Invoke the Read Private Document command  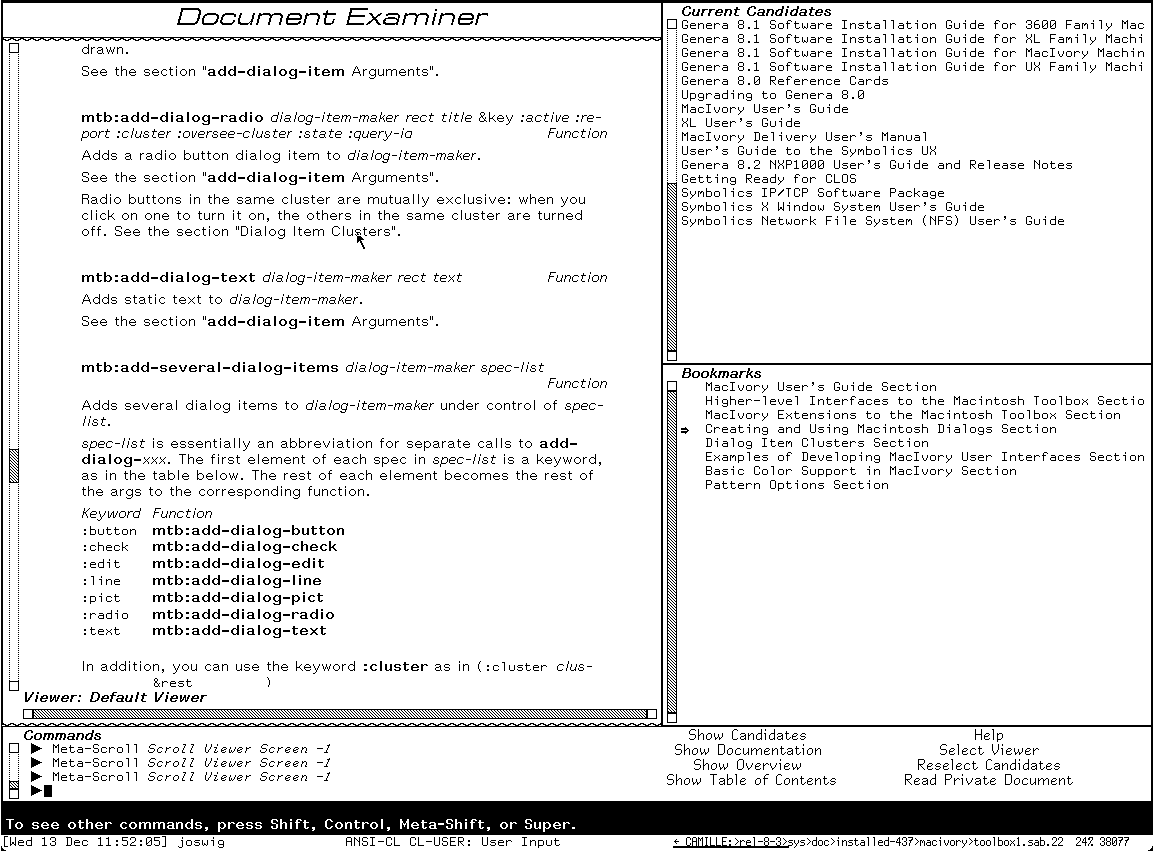tap(988, 780)
